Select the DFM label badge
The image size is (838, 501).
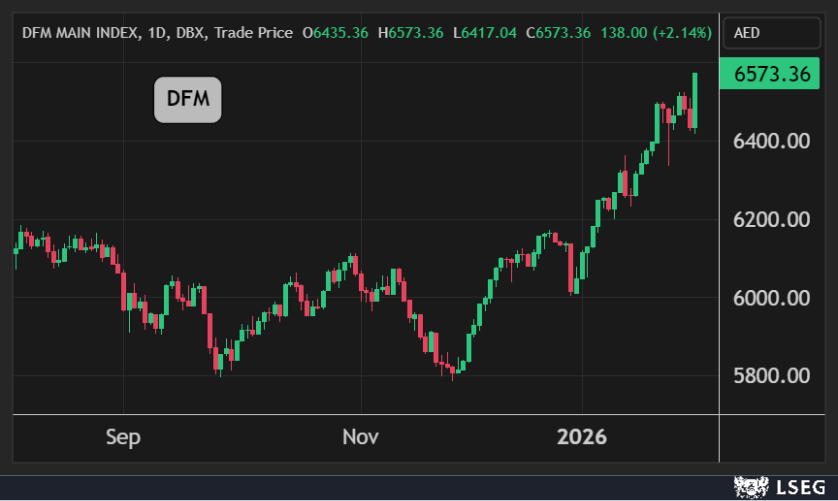[x=187, y=100]
